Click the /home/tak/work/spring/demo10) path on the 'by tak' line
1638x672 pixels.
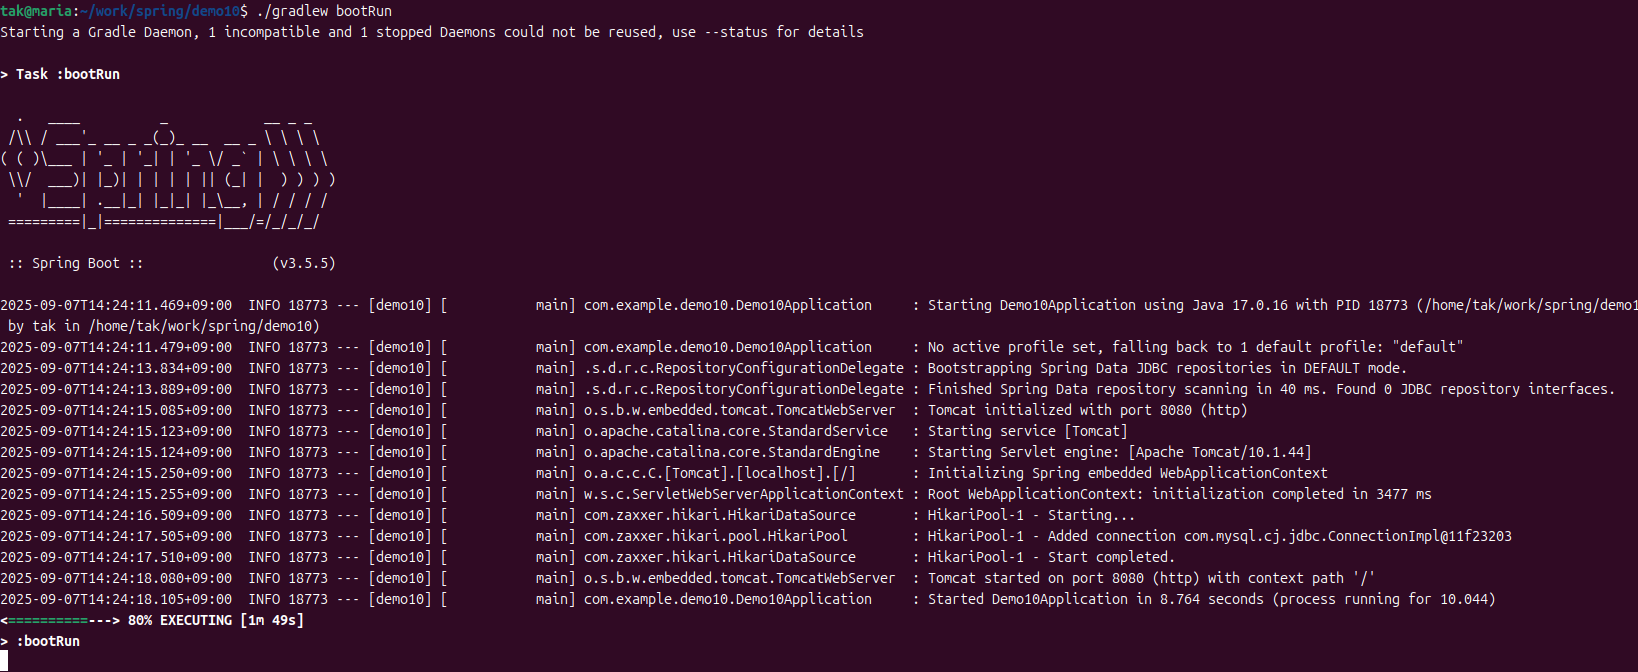[x=204, y=326]
